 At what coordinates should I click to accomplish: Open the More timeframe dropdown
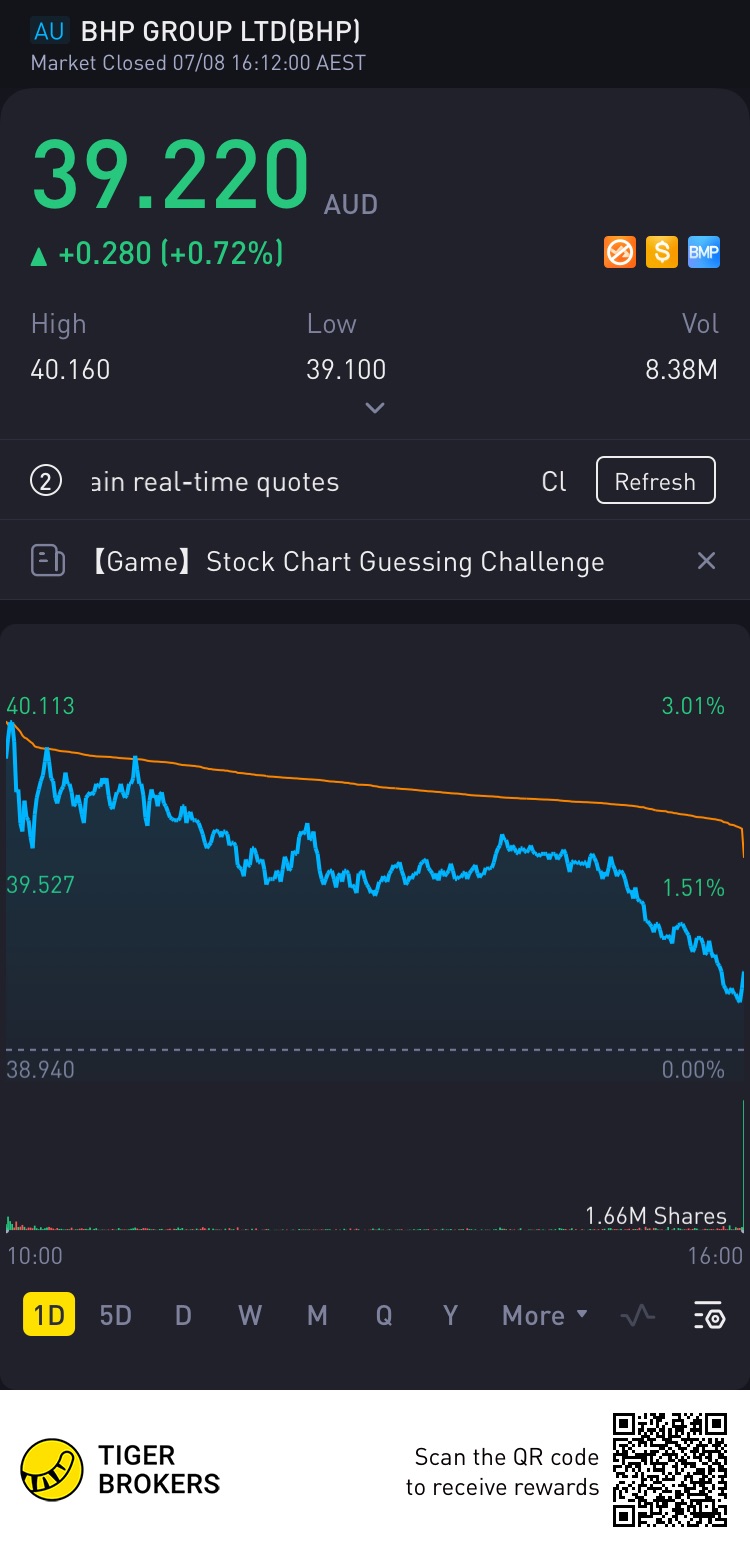[x=544, y=1315]
